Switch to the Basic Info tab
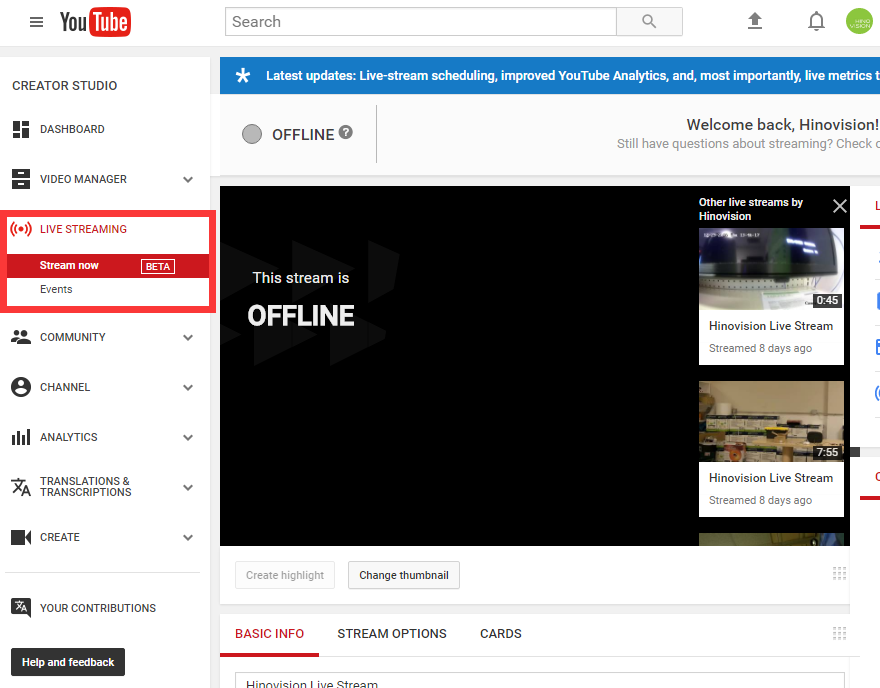This screenshot has height=688, width=880. (269, 634)
